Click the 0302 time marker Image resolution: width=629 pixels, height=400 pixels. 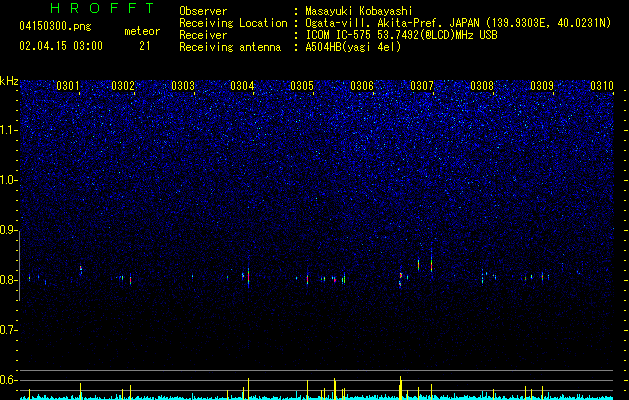[x=123, y=86]
